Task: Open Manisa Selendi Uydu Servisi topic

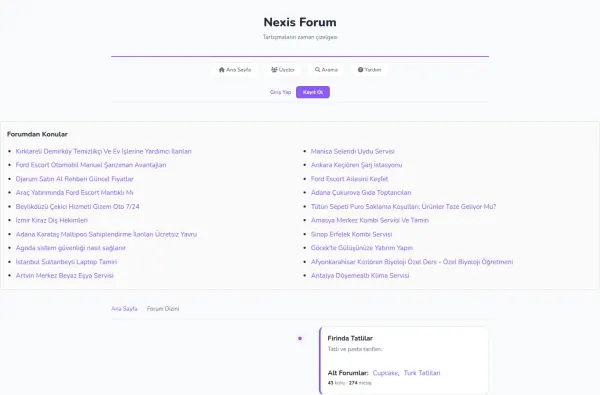Action: [353, 151]
